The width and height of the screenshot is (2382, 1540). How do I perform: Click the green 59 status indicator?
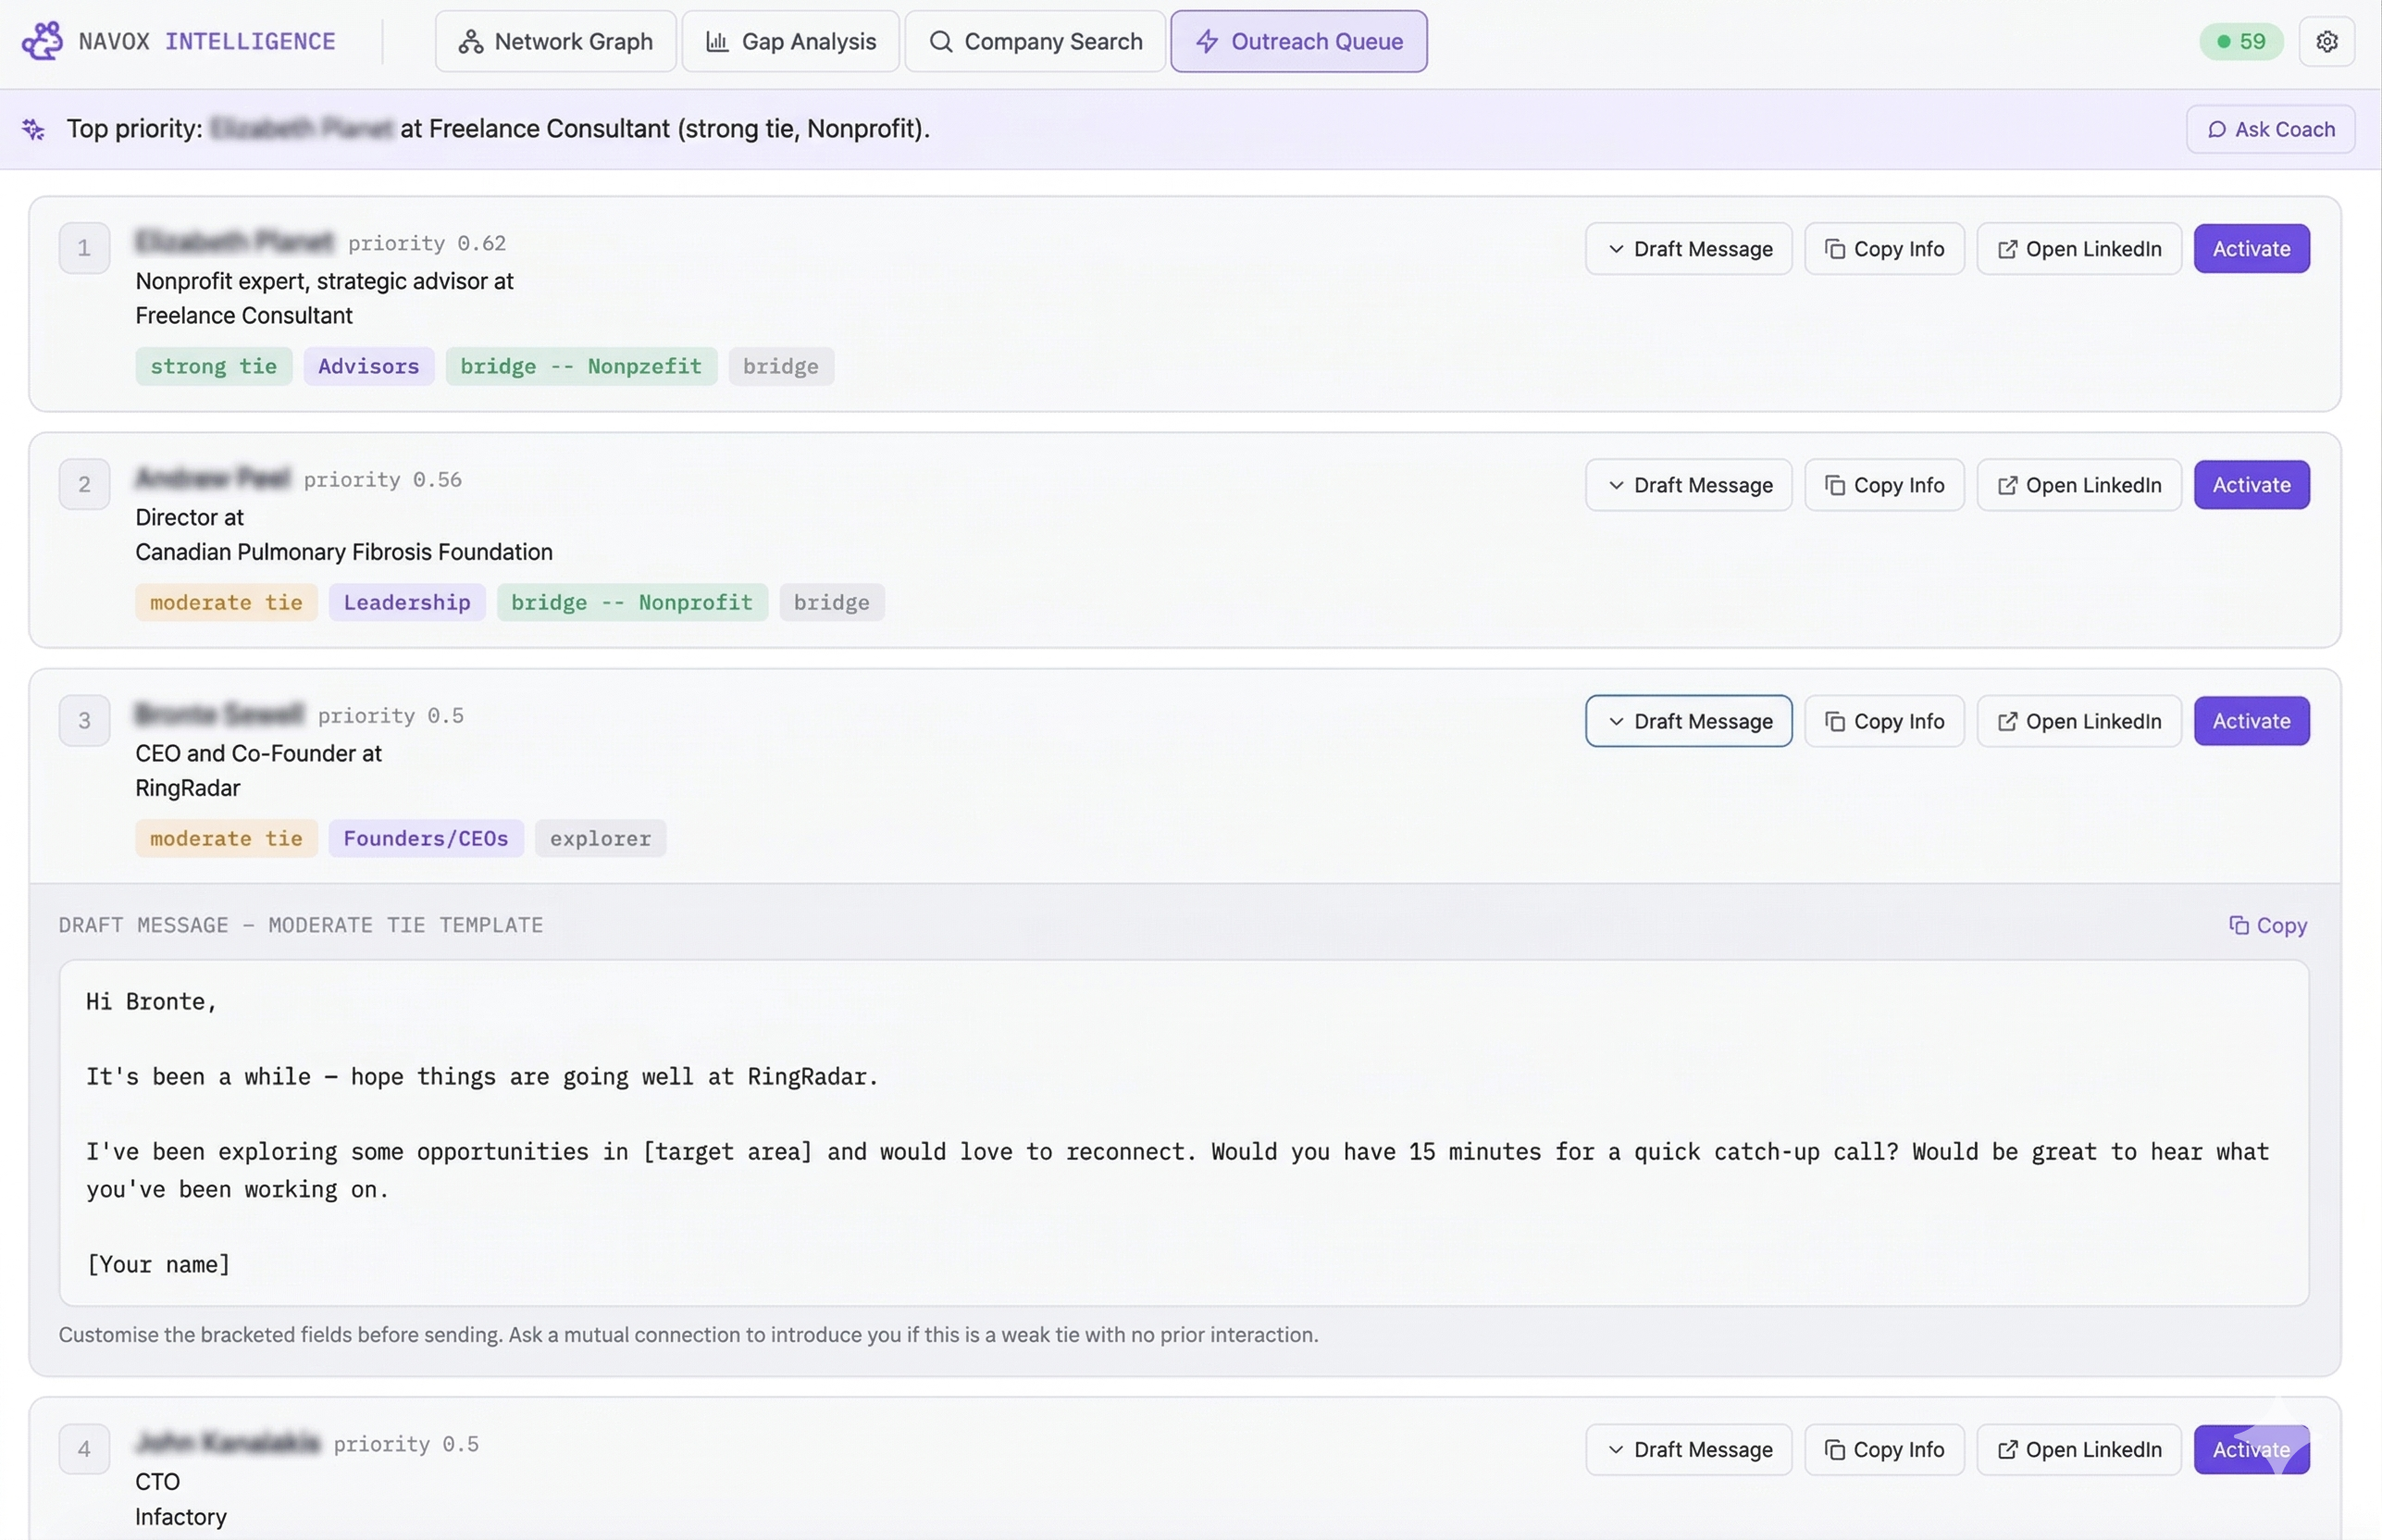click(x=2240, y=42)
